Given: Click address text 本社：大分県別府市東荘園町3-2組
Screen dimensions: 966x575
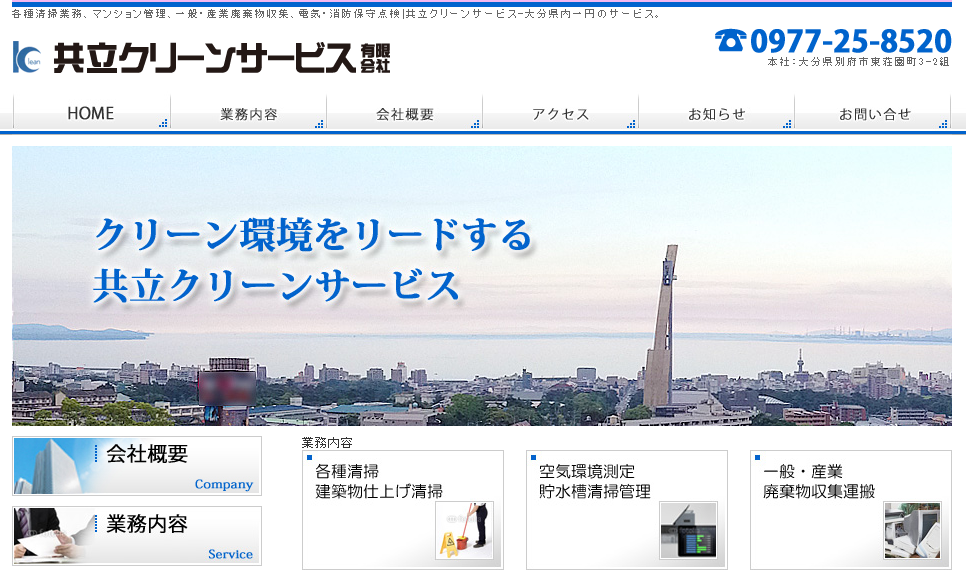Looking at the screenshot, I should click(x=858, y=62).
